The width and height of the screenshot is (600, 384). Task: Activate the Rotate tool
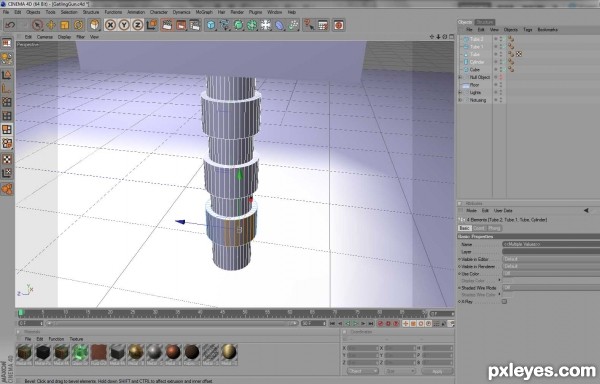click(78, 25)
